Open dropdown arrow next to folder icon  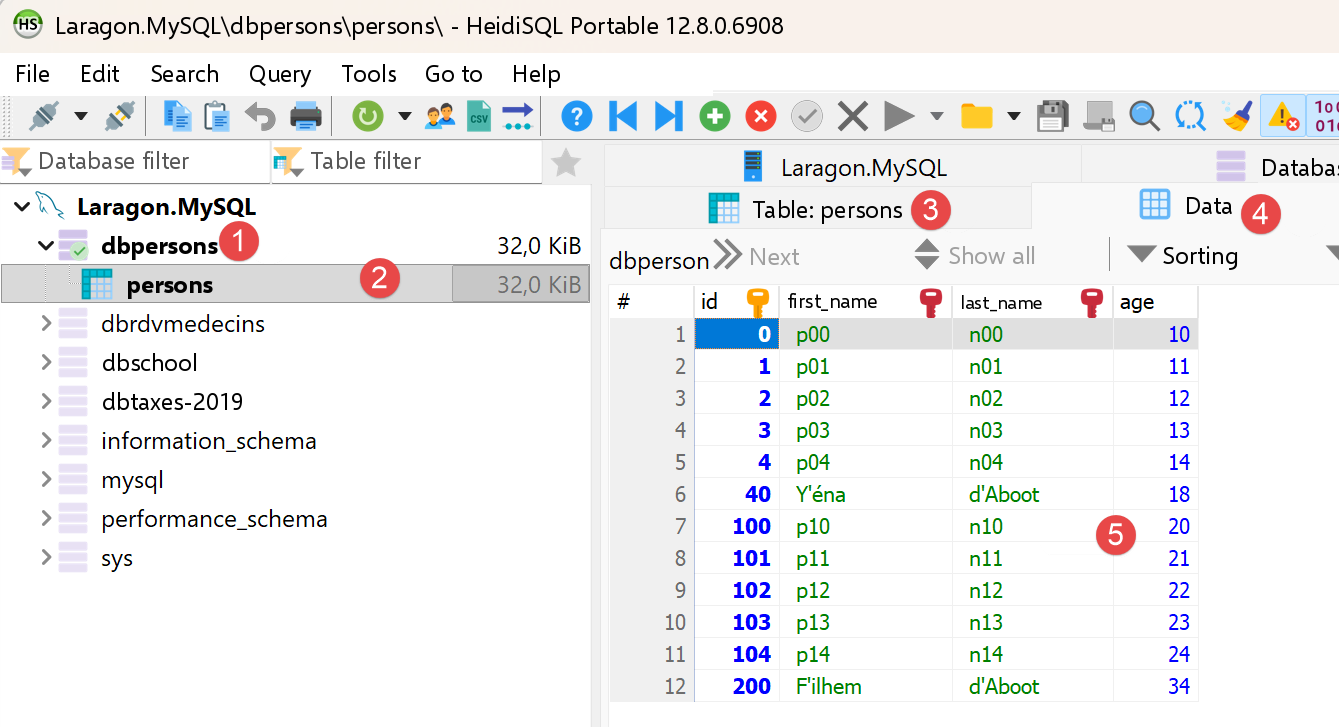[1014, 116]
